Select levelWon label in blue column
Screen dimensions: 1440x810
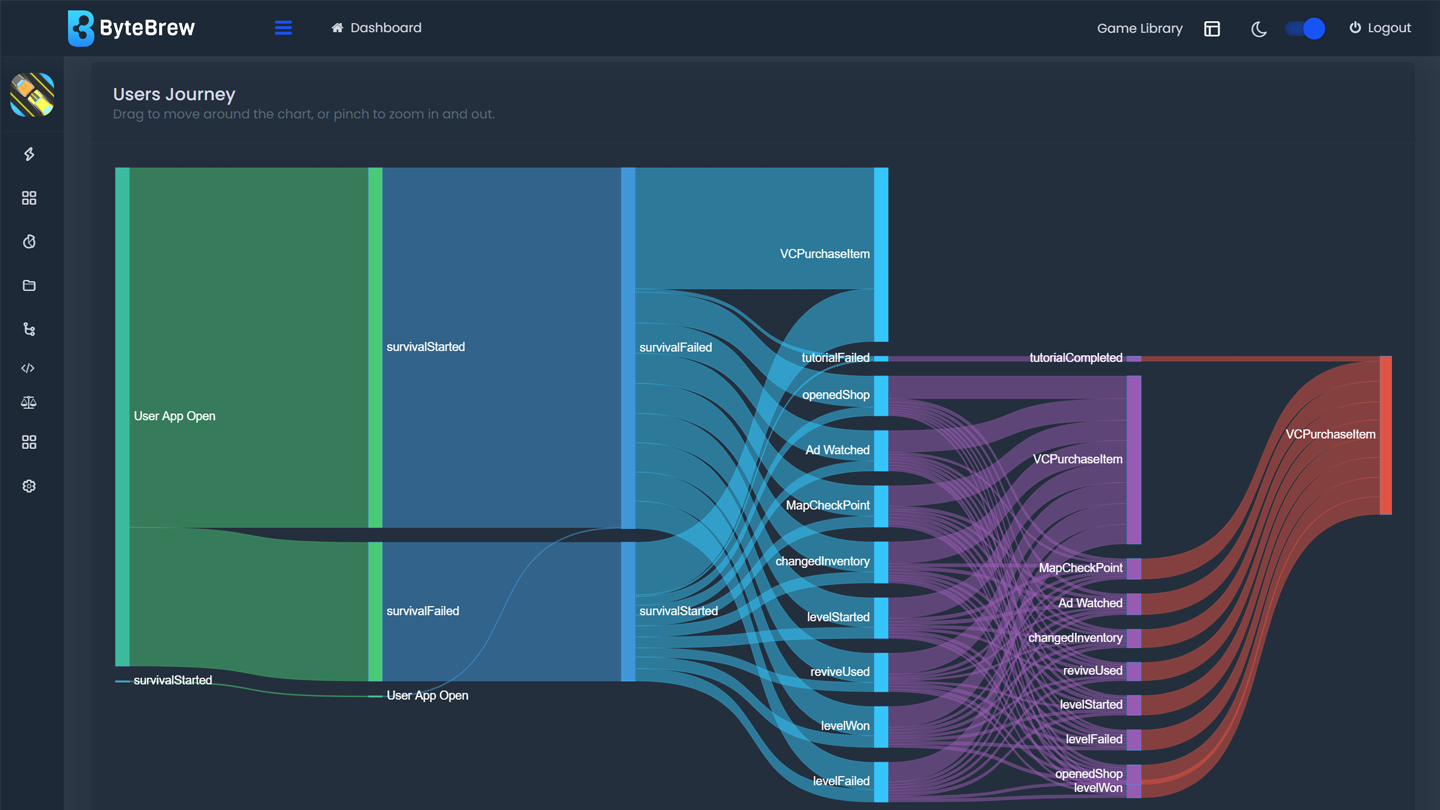point(845,726)
